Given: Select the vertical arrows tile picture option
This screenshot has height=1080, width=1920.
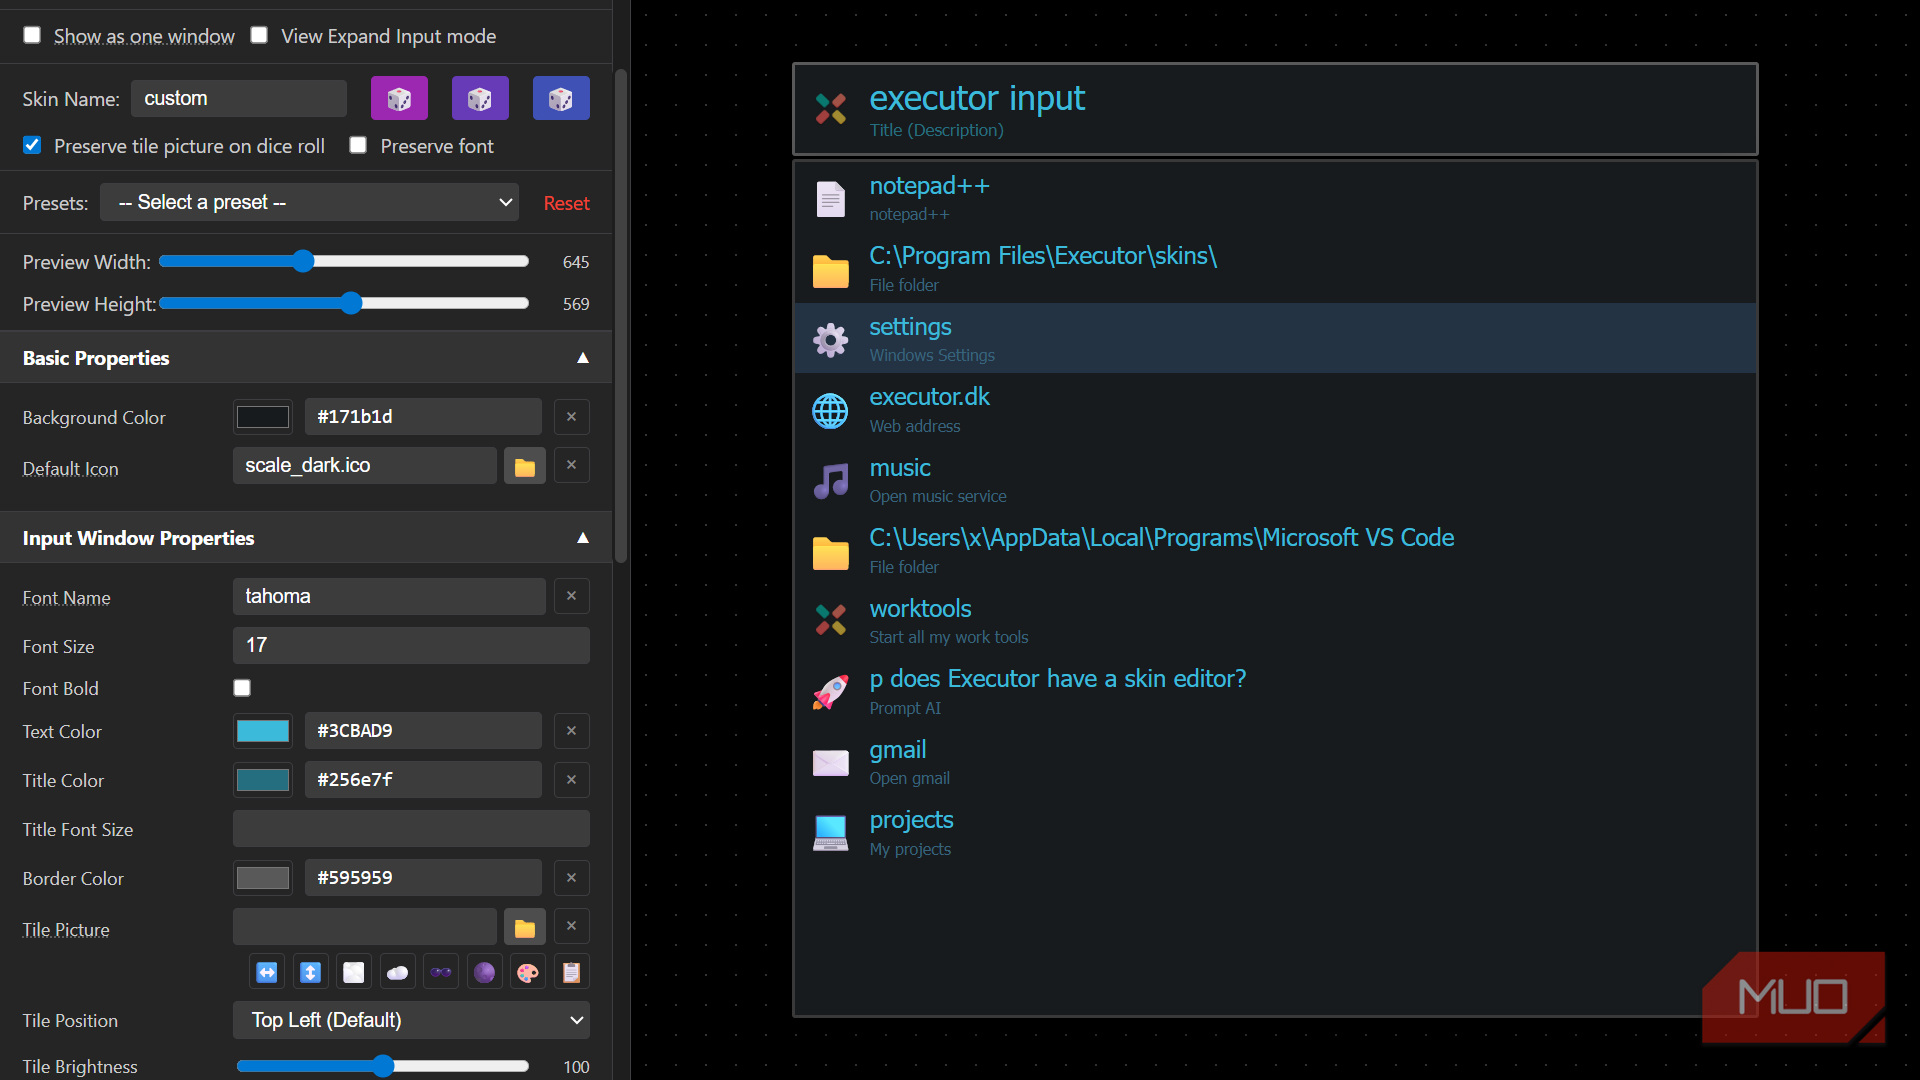Looking at the screenshot, I should (310, 972).
